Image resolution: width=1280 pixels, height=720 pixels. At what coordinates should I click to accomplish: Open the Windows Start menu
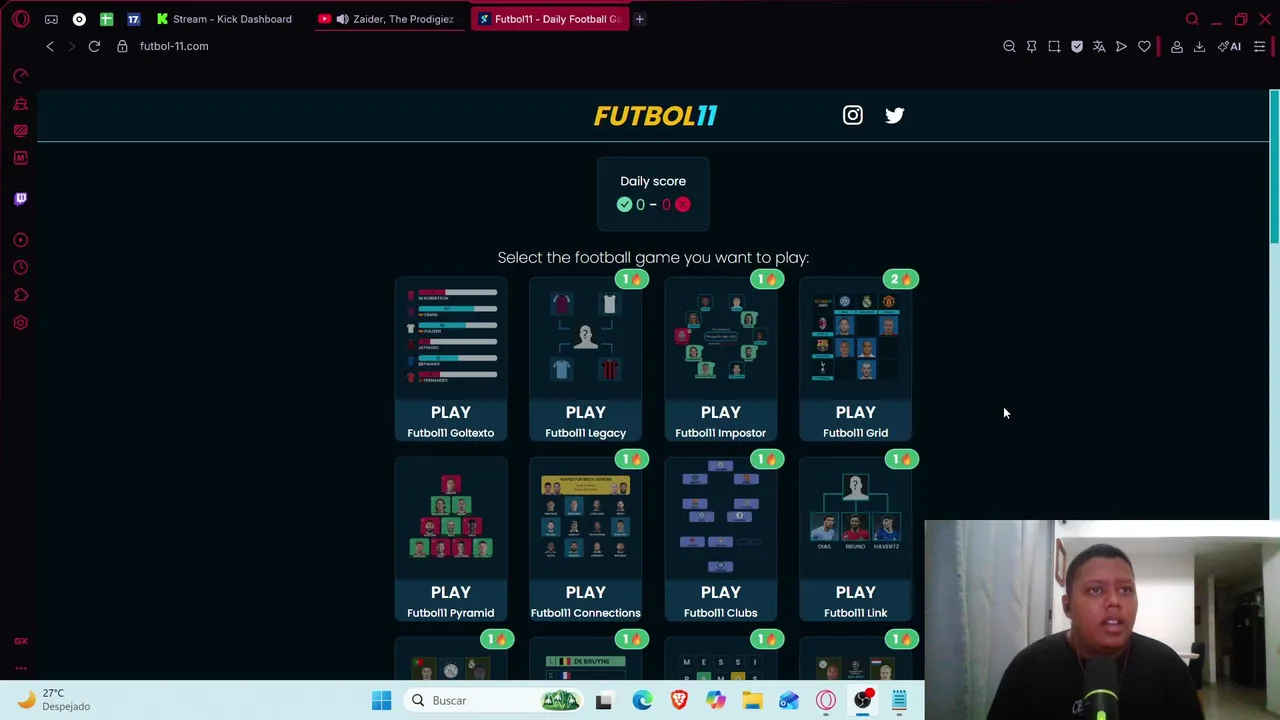(x=382, y=700)
